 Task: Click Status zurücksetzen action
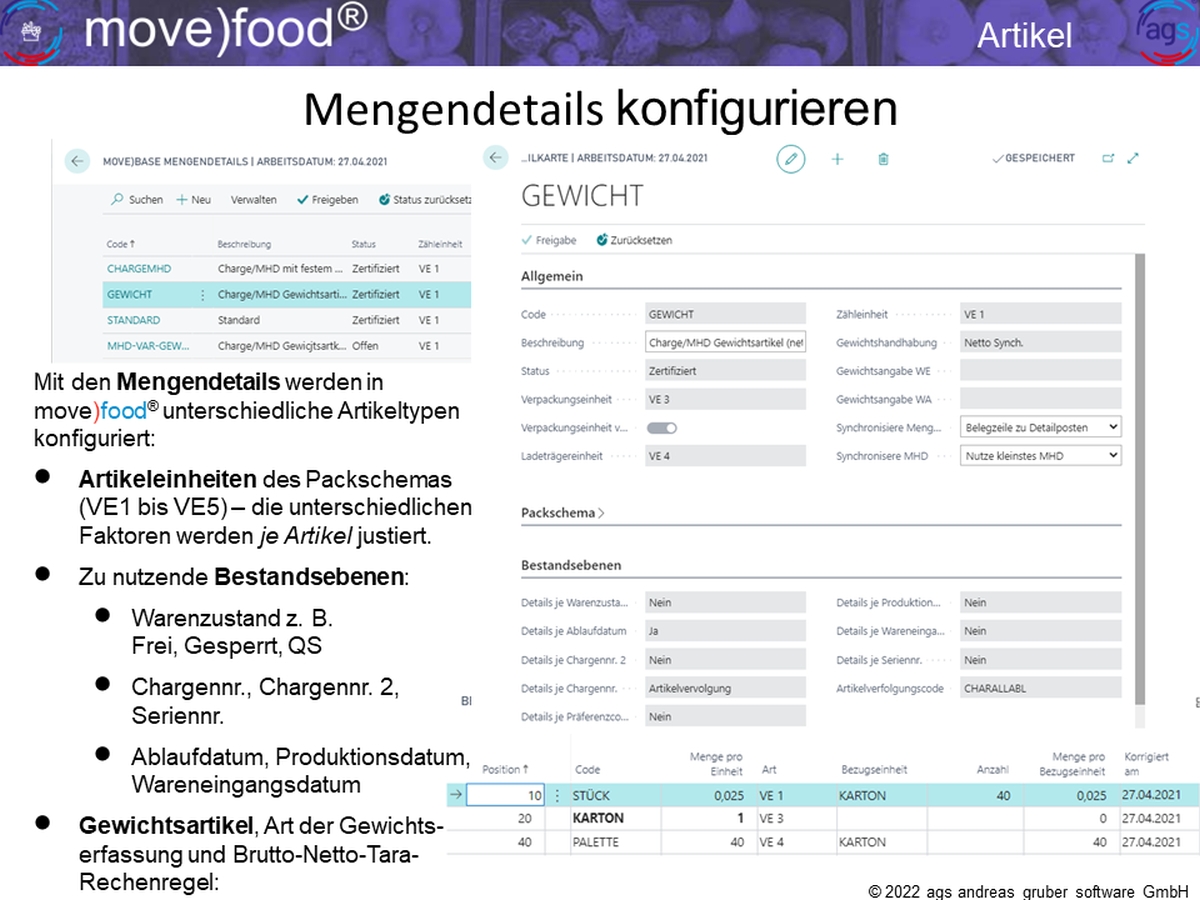[425, 200]
